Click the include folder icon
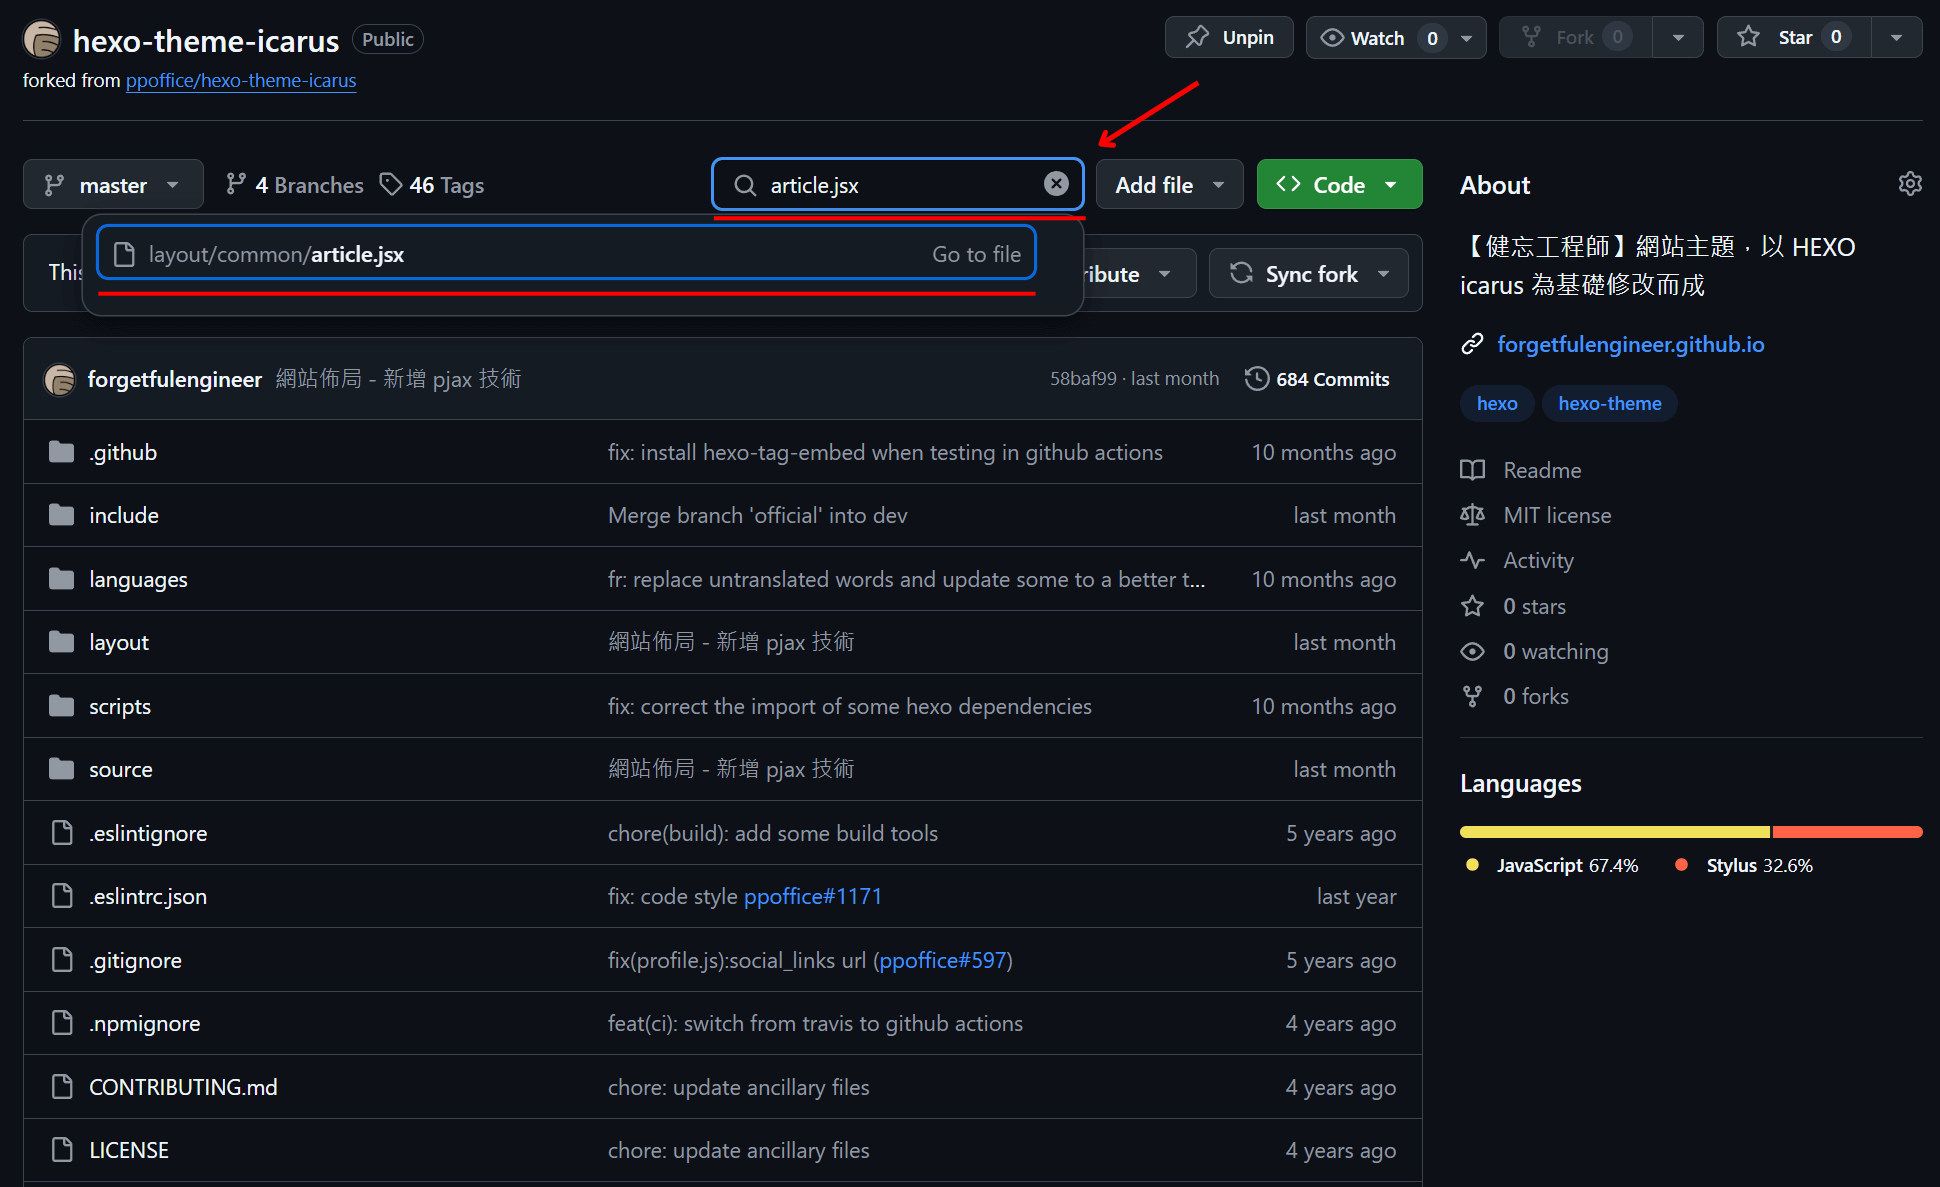The height and width of the screenshot is (1187, 1940). tap(62, 515)
